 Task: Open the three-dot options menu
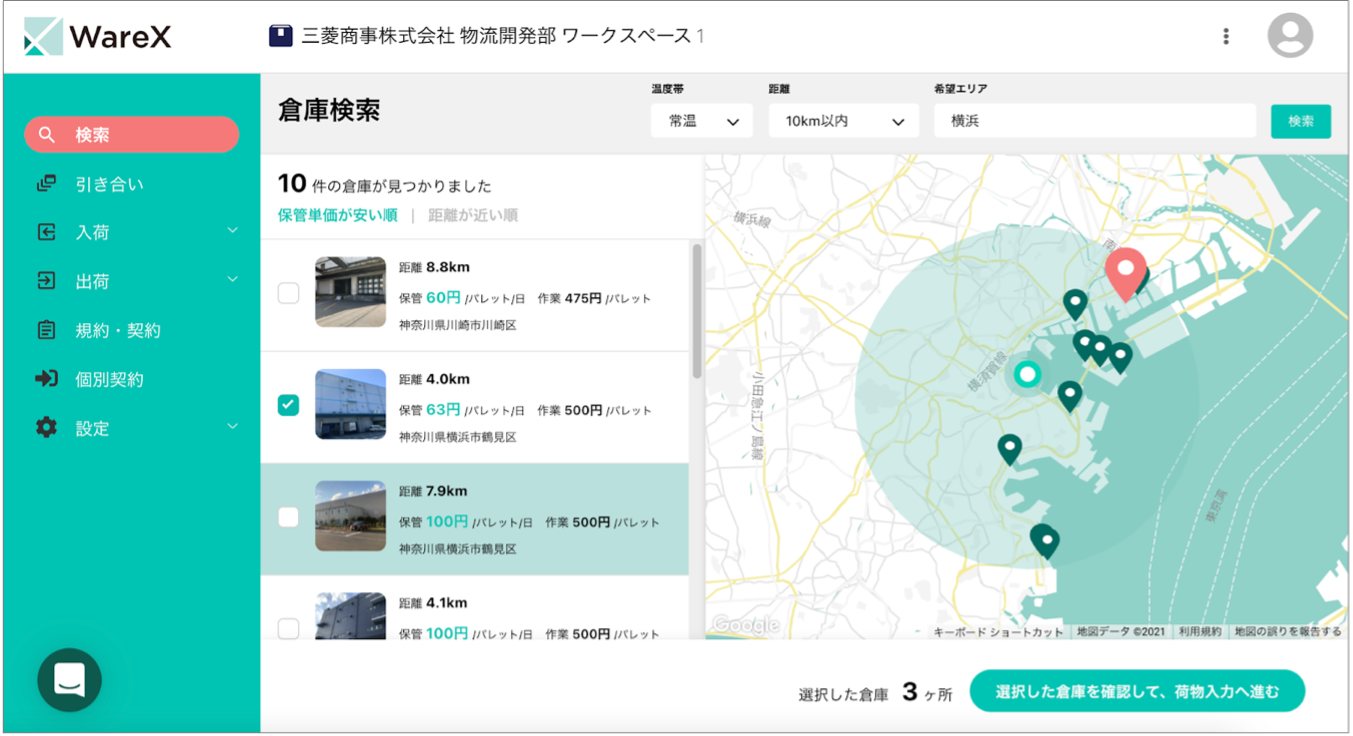1226,37
